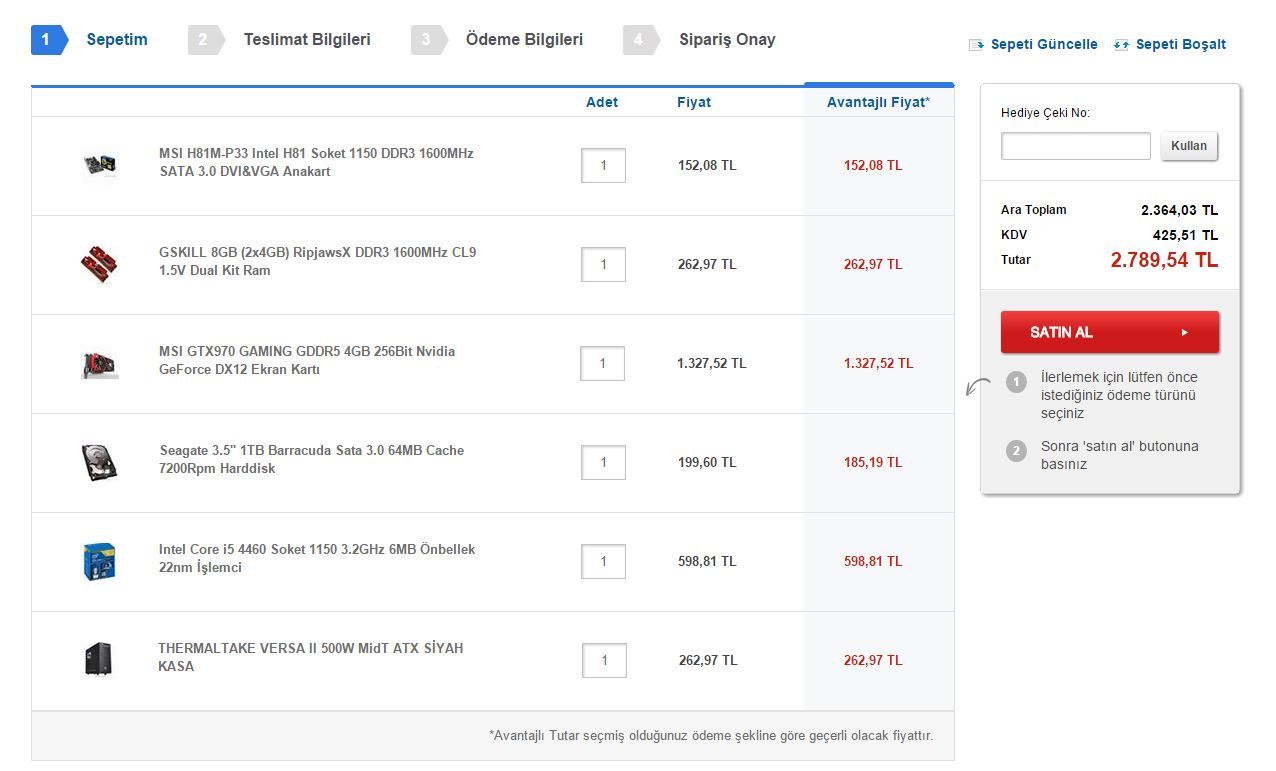Click the Sepeti Boşalt icon
The height and width of the screenshot is (771, 1276).
click(1121, 45)
